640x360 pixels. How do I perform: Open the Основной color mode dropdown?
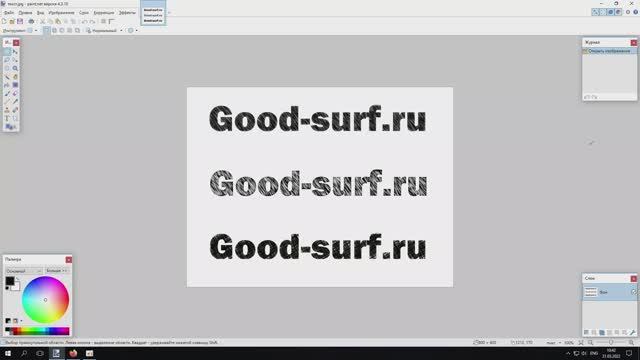[x=24, y=271]
